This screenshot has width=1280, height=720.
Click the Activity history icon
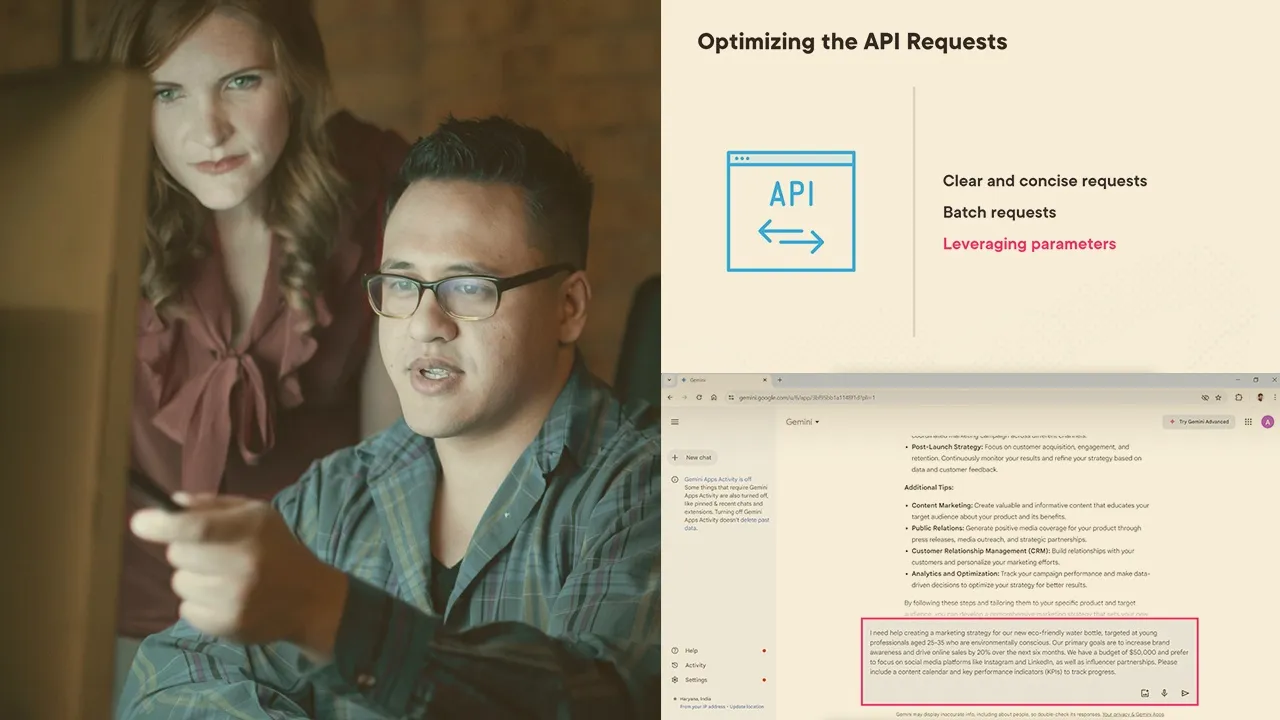tap(675, 665)
